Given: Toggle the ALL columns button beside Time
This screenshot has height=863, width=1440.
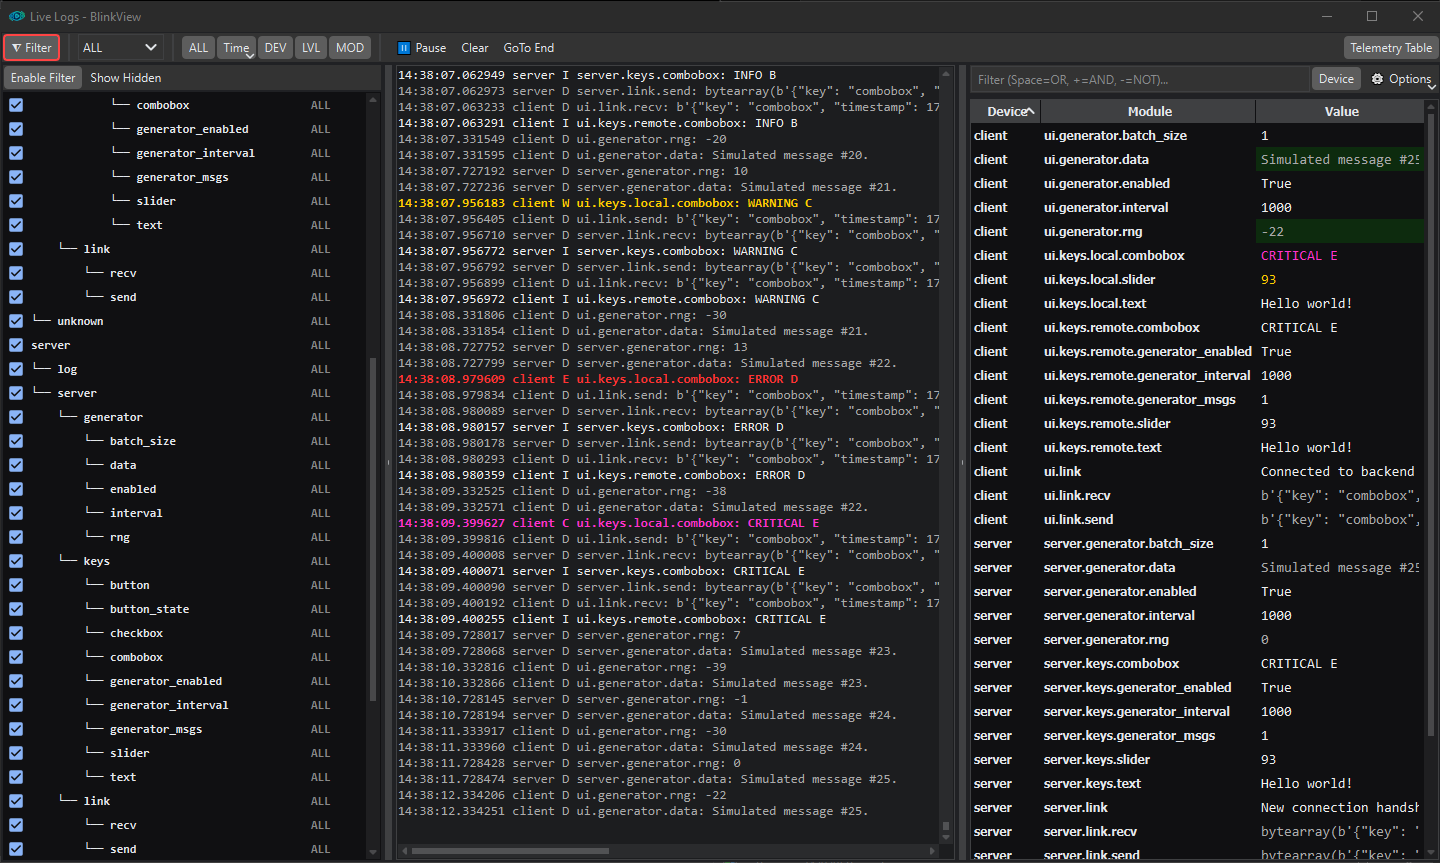Looking at the screenshot, I should 199,47.
